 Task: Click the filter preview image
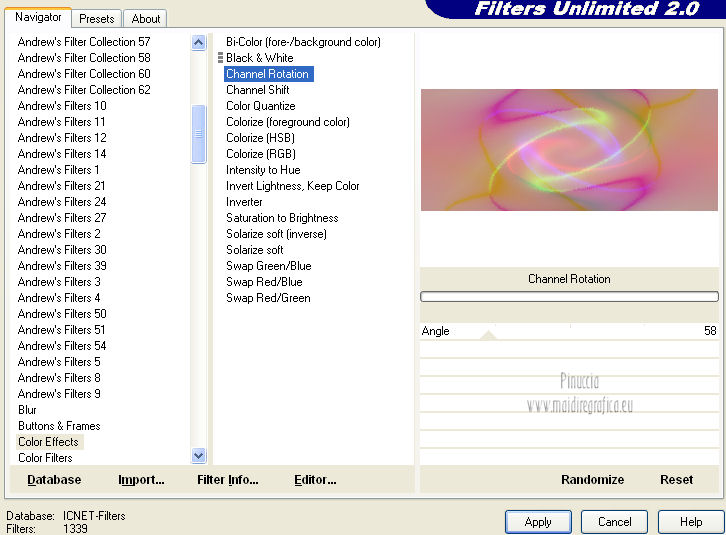569,150
